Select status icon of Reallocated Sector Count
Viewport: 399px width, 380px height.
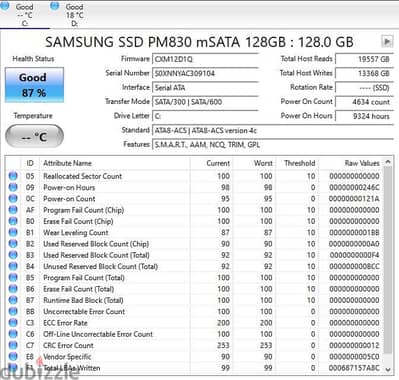(x=13, y=176)
